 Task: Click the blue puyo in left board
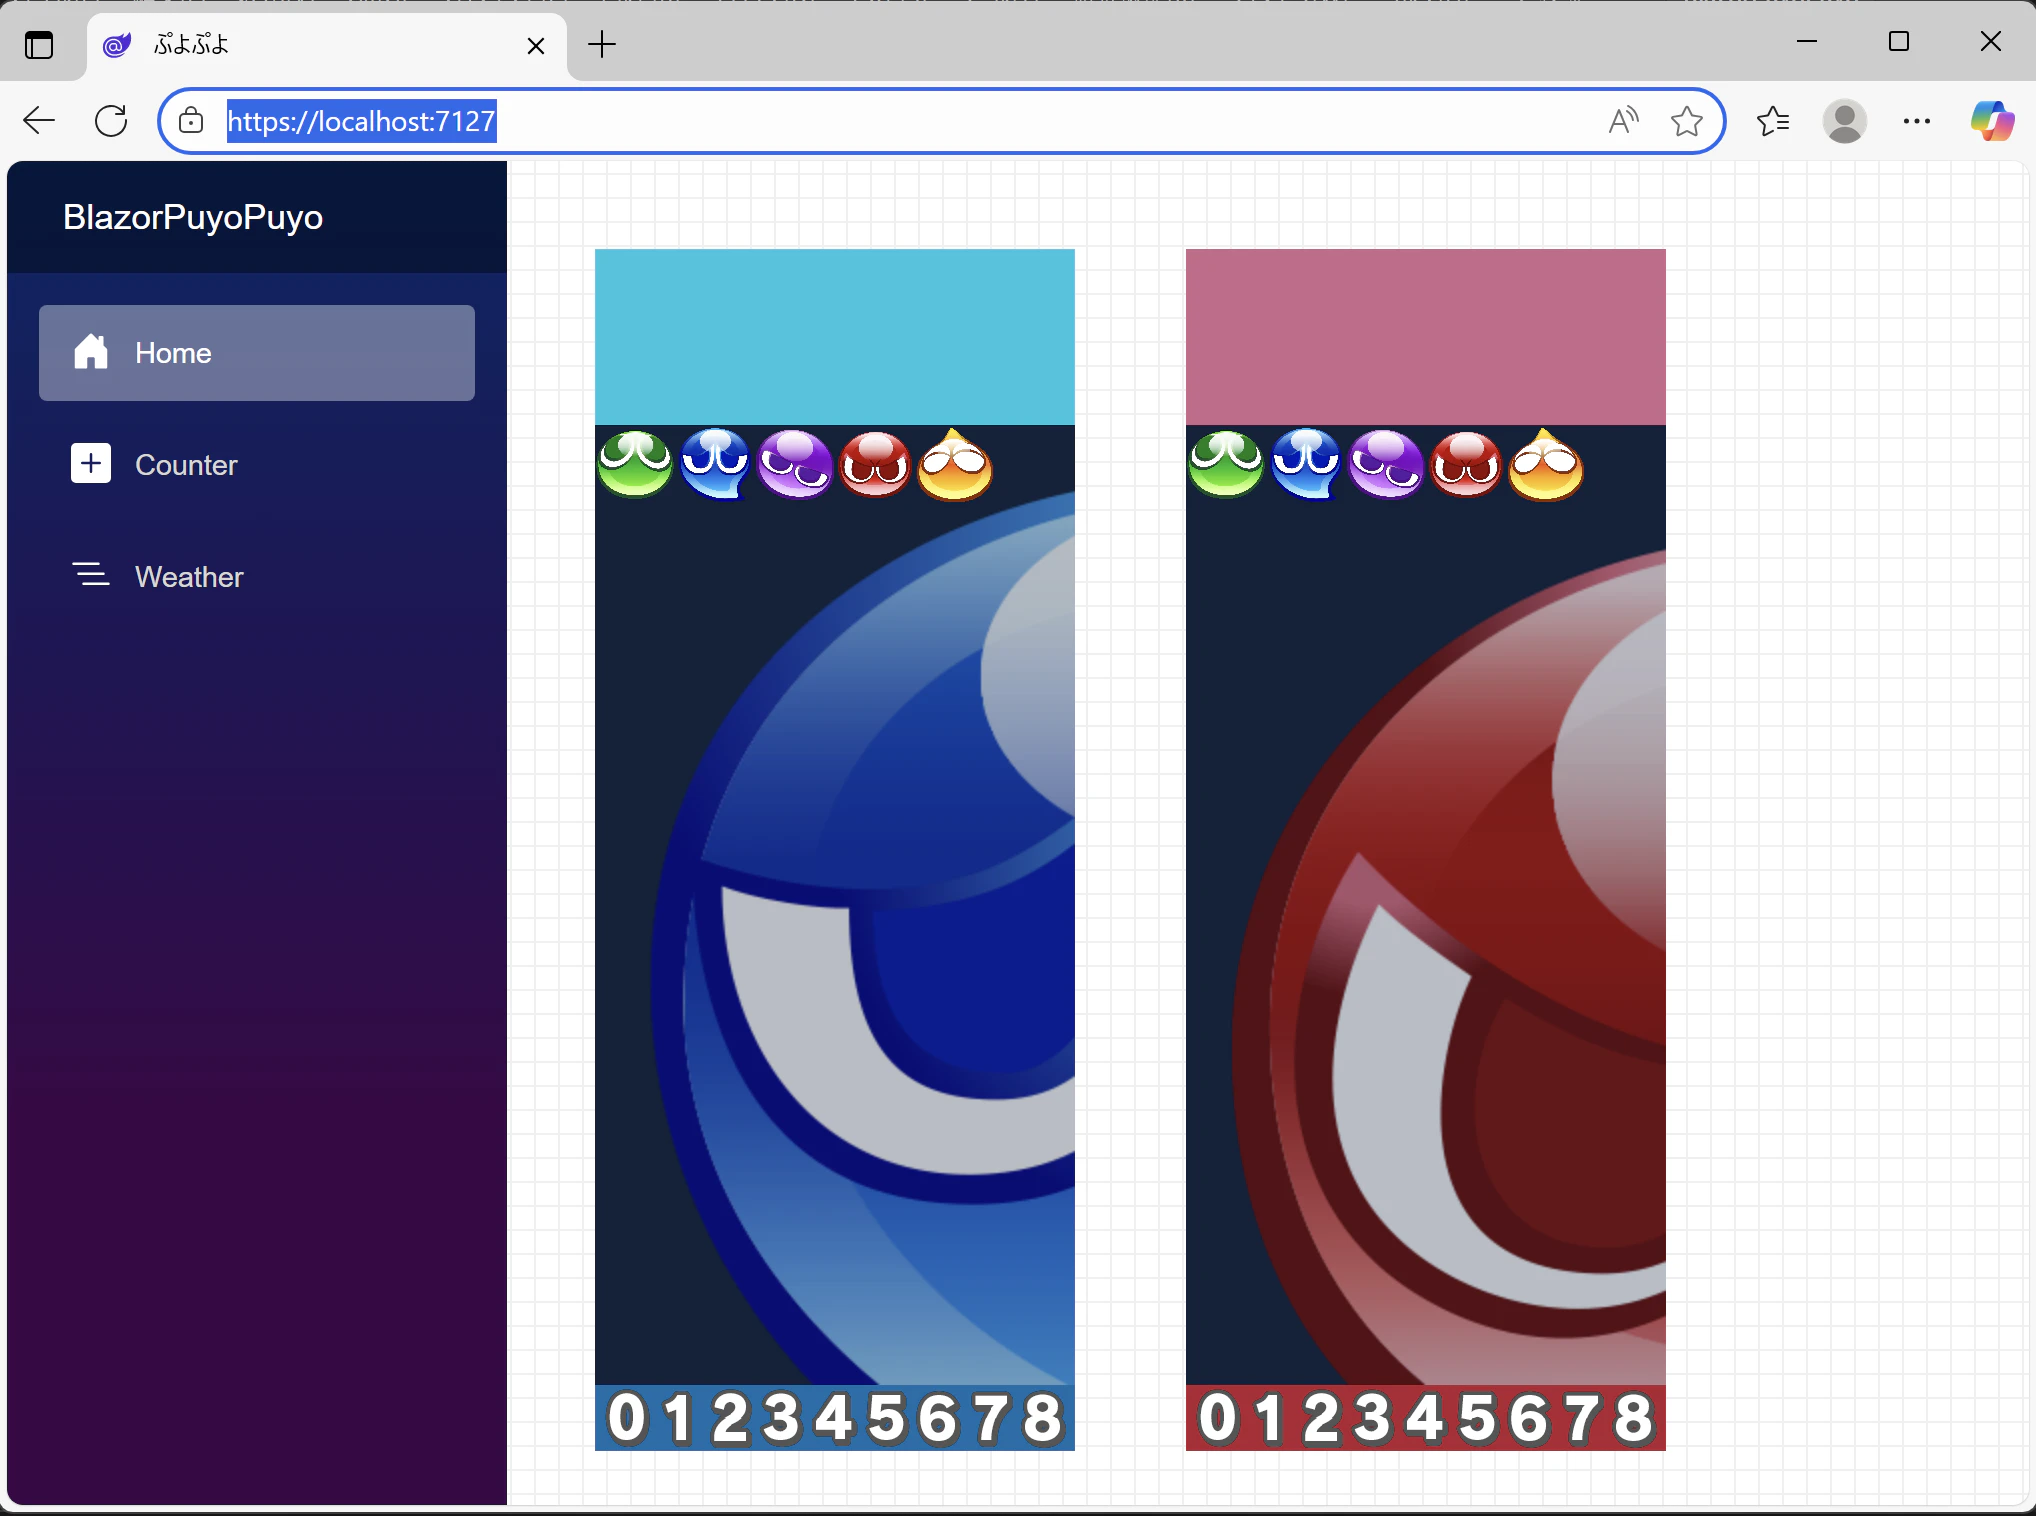[x=715, y=464]
